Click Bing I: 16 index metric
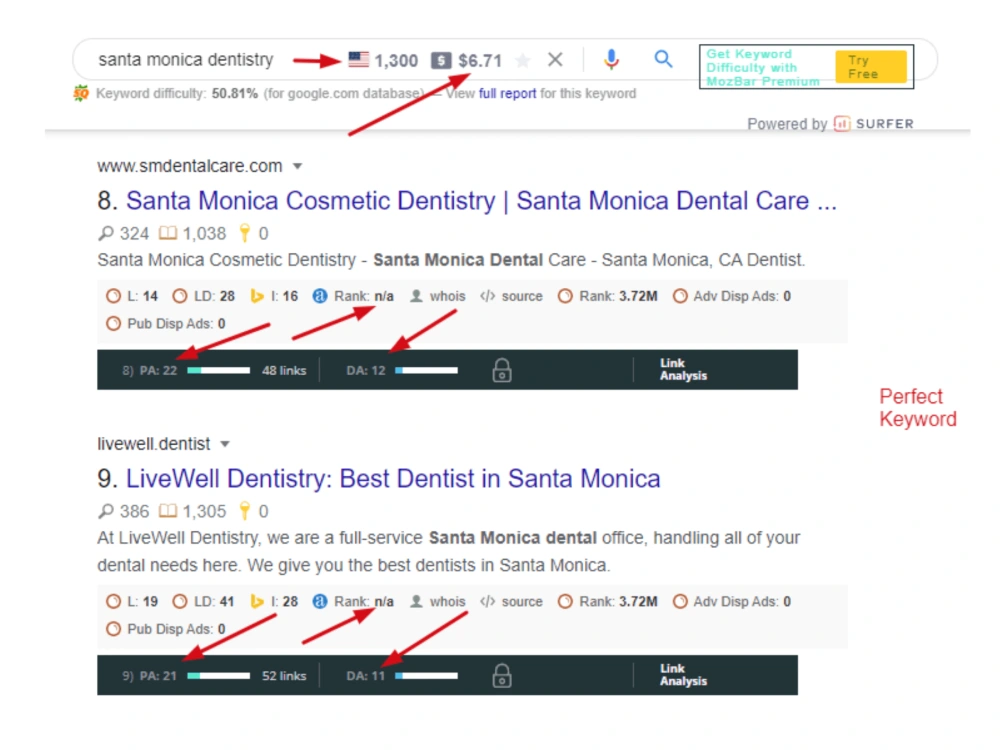The image size is (1000, 750). [274, 296]
